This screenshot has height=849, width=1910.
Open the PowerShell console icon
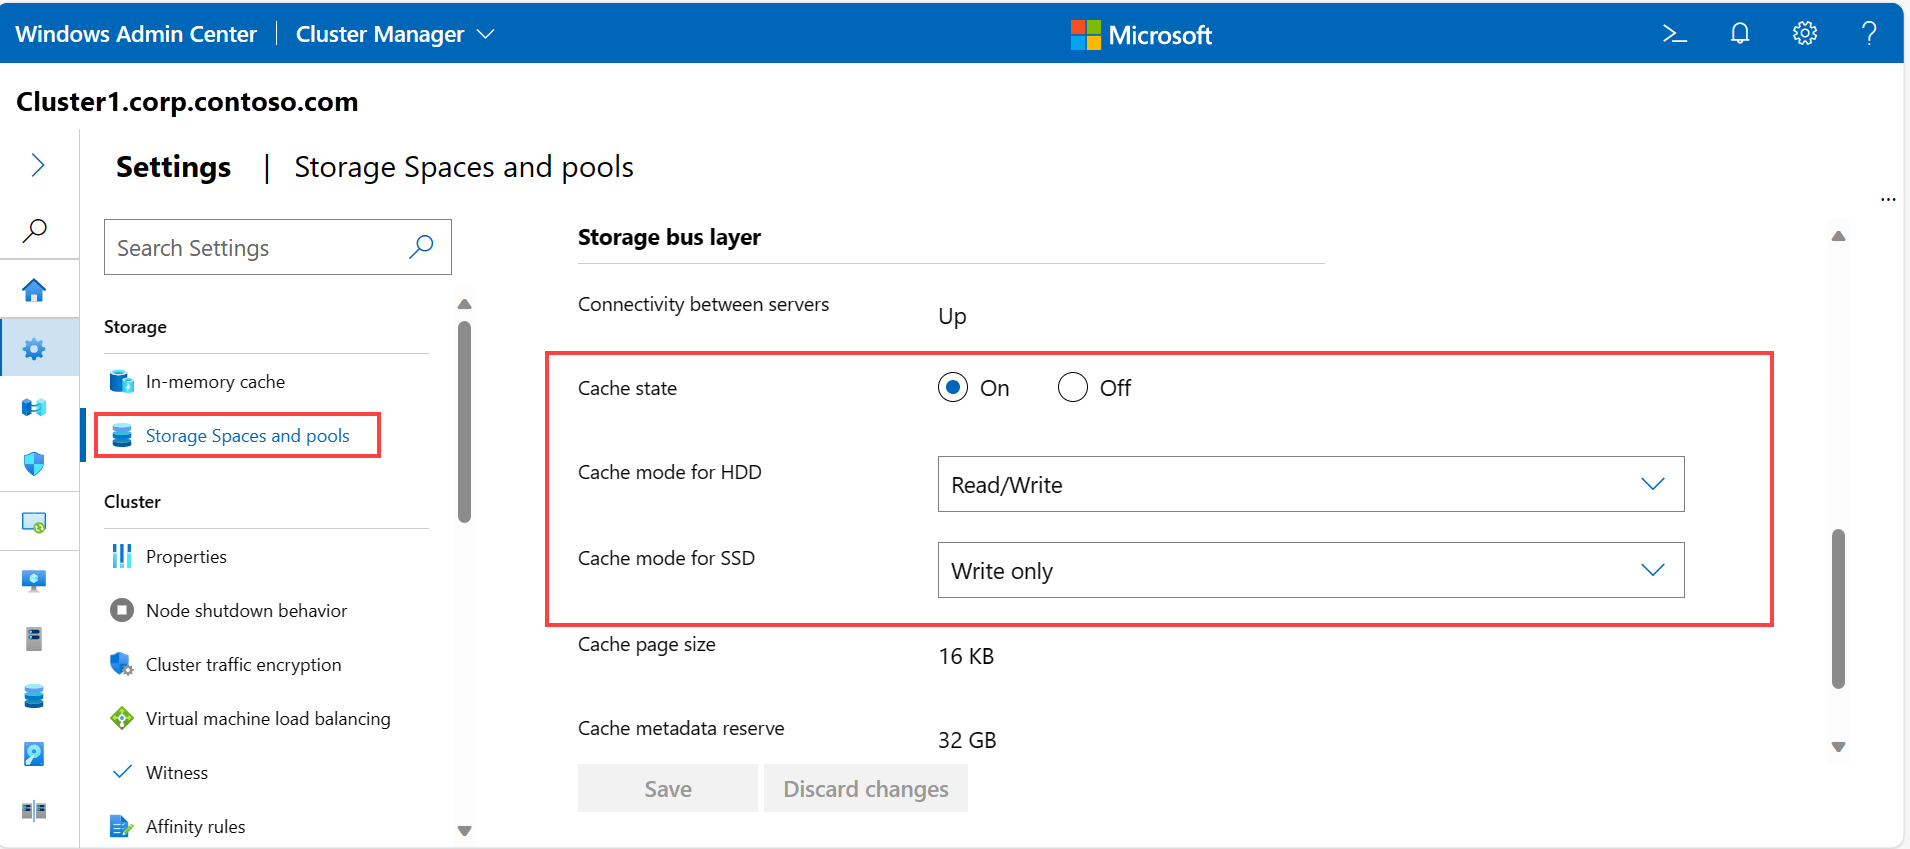pos(1674,34)
